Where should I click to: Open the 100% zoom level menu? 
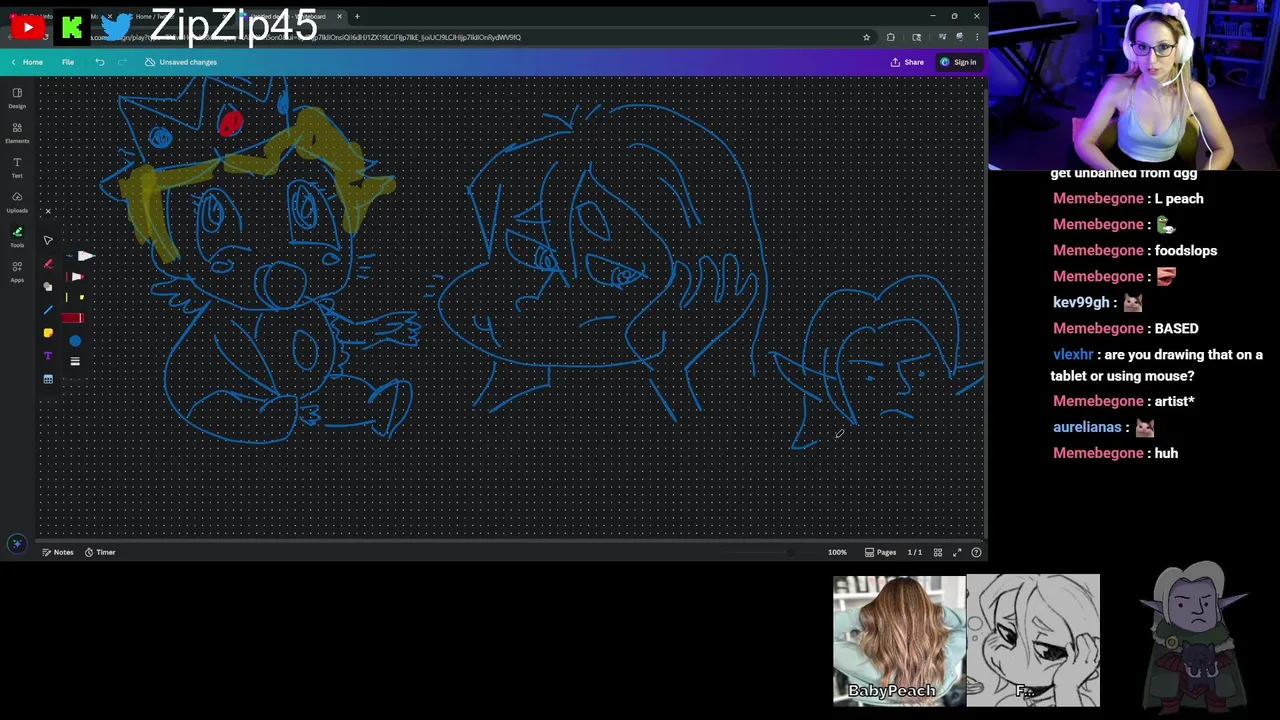coord(837,552)
